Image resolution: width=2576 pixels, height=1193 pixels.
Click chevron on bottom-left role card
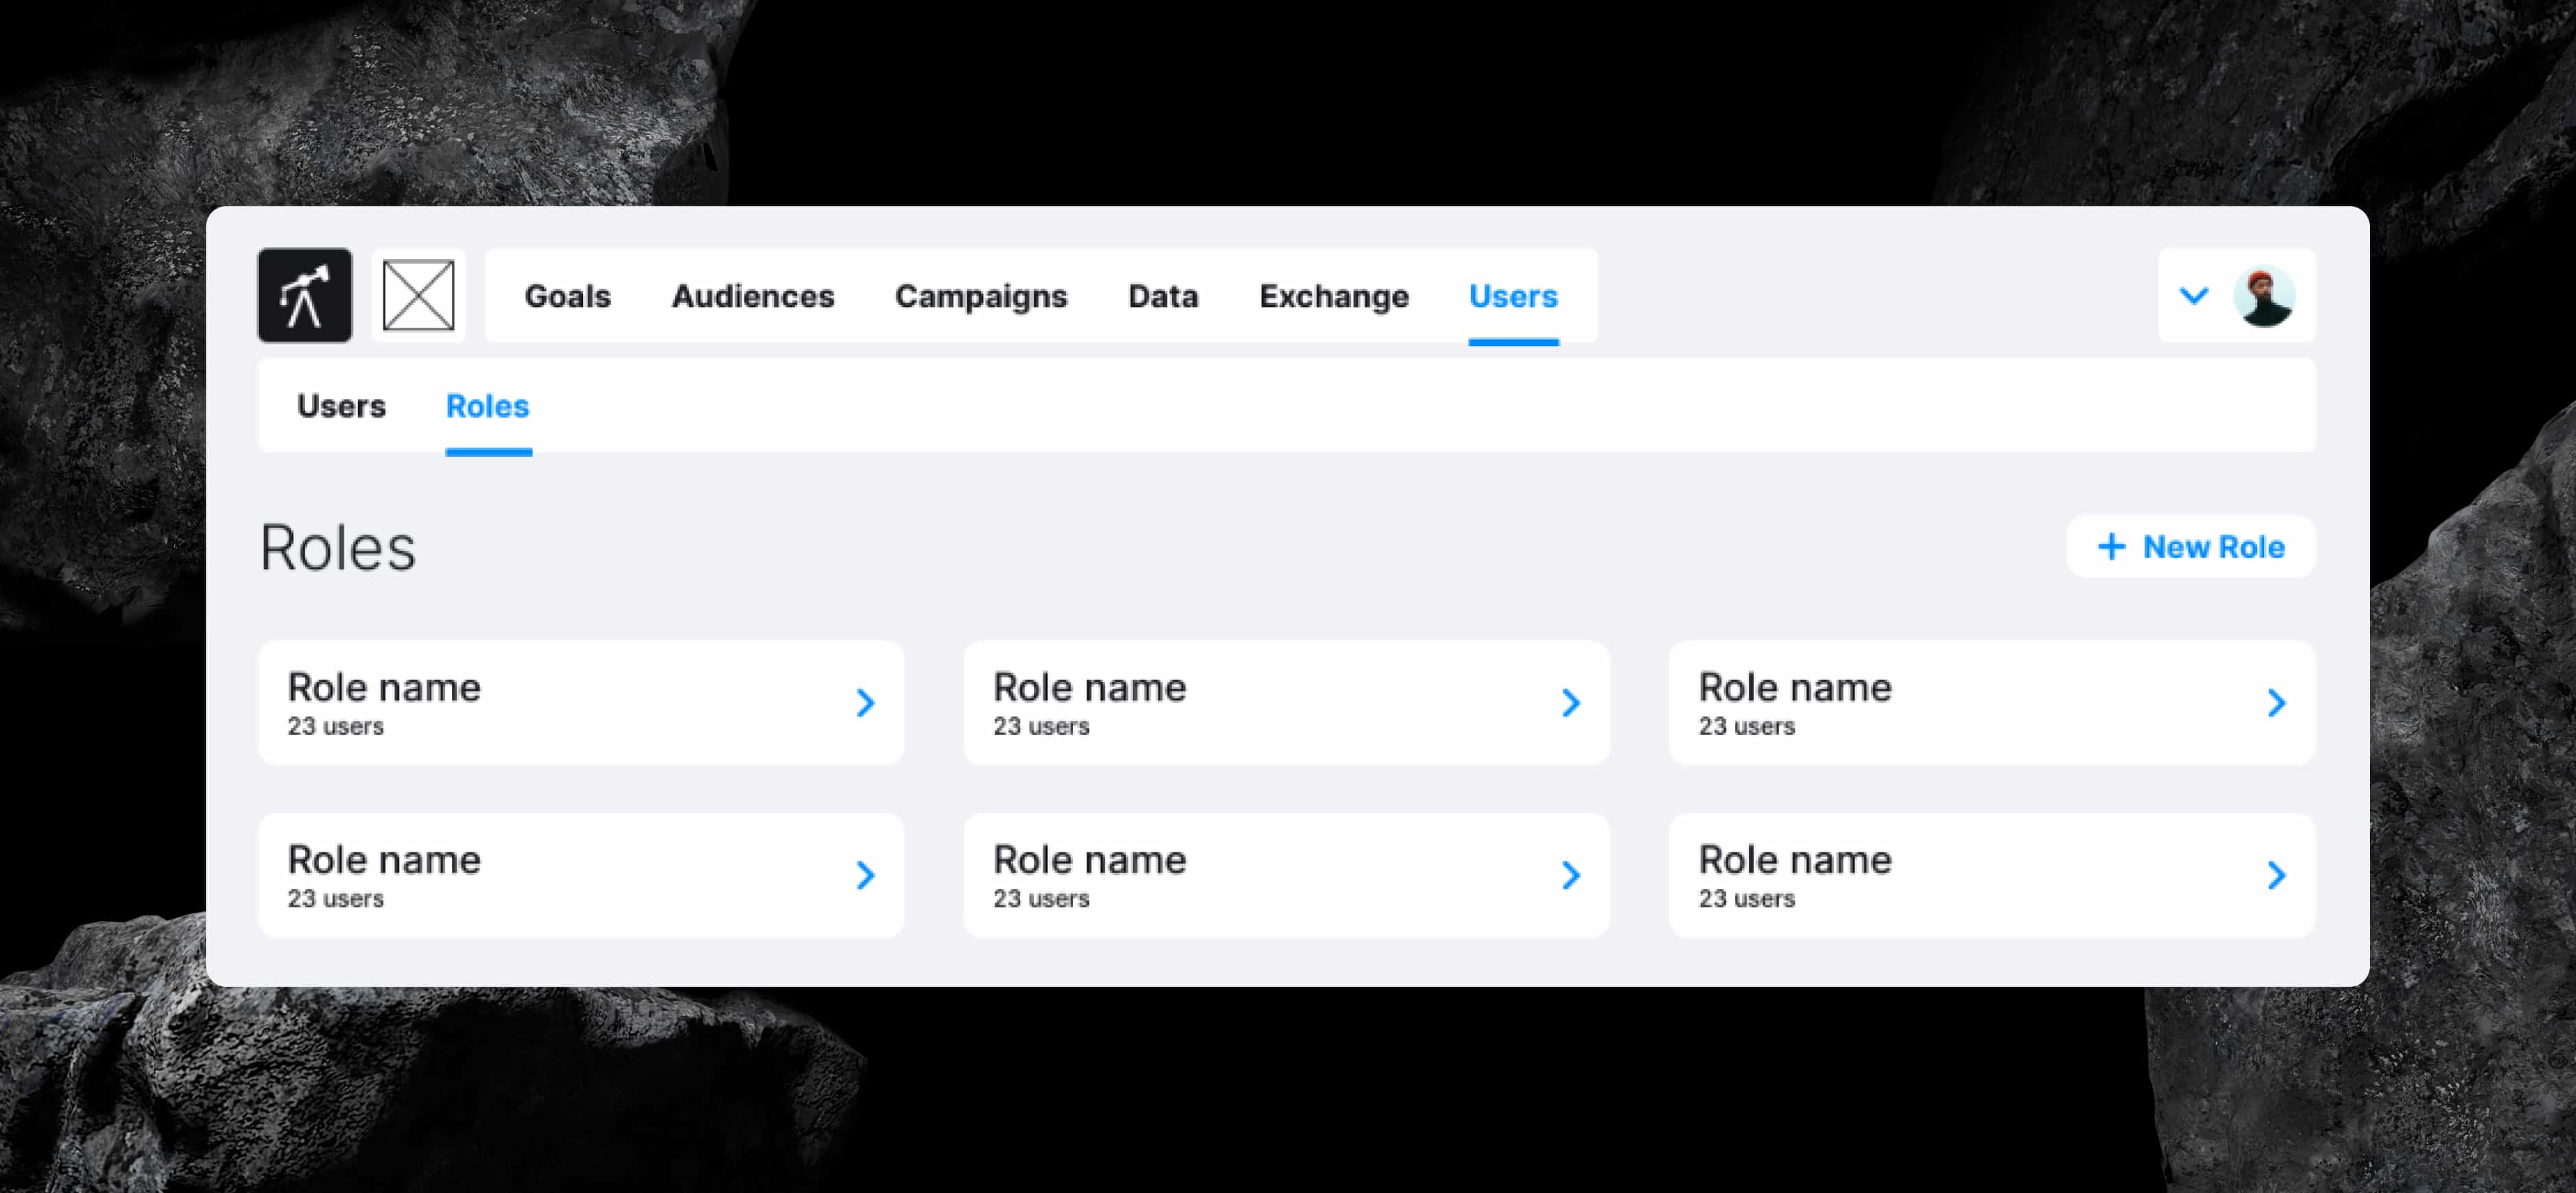pyautogui.click(x=866, y=875)
